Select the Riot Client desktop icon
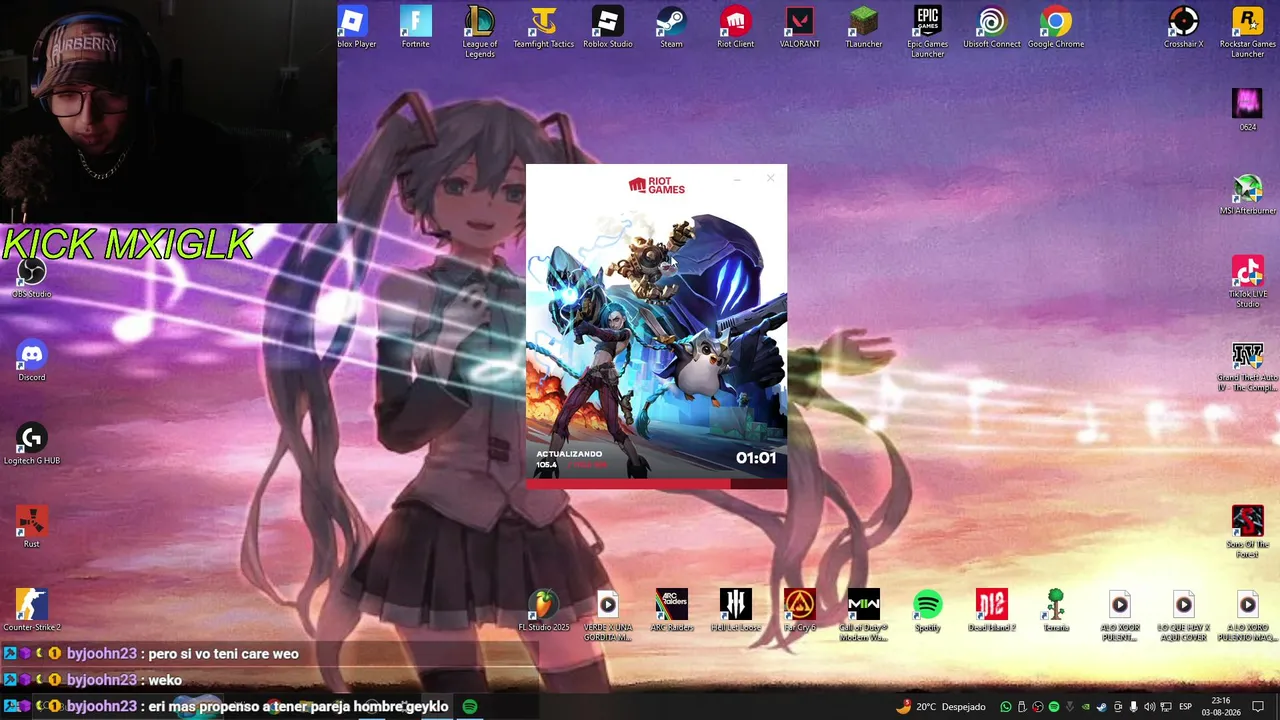 pos(735,27)
